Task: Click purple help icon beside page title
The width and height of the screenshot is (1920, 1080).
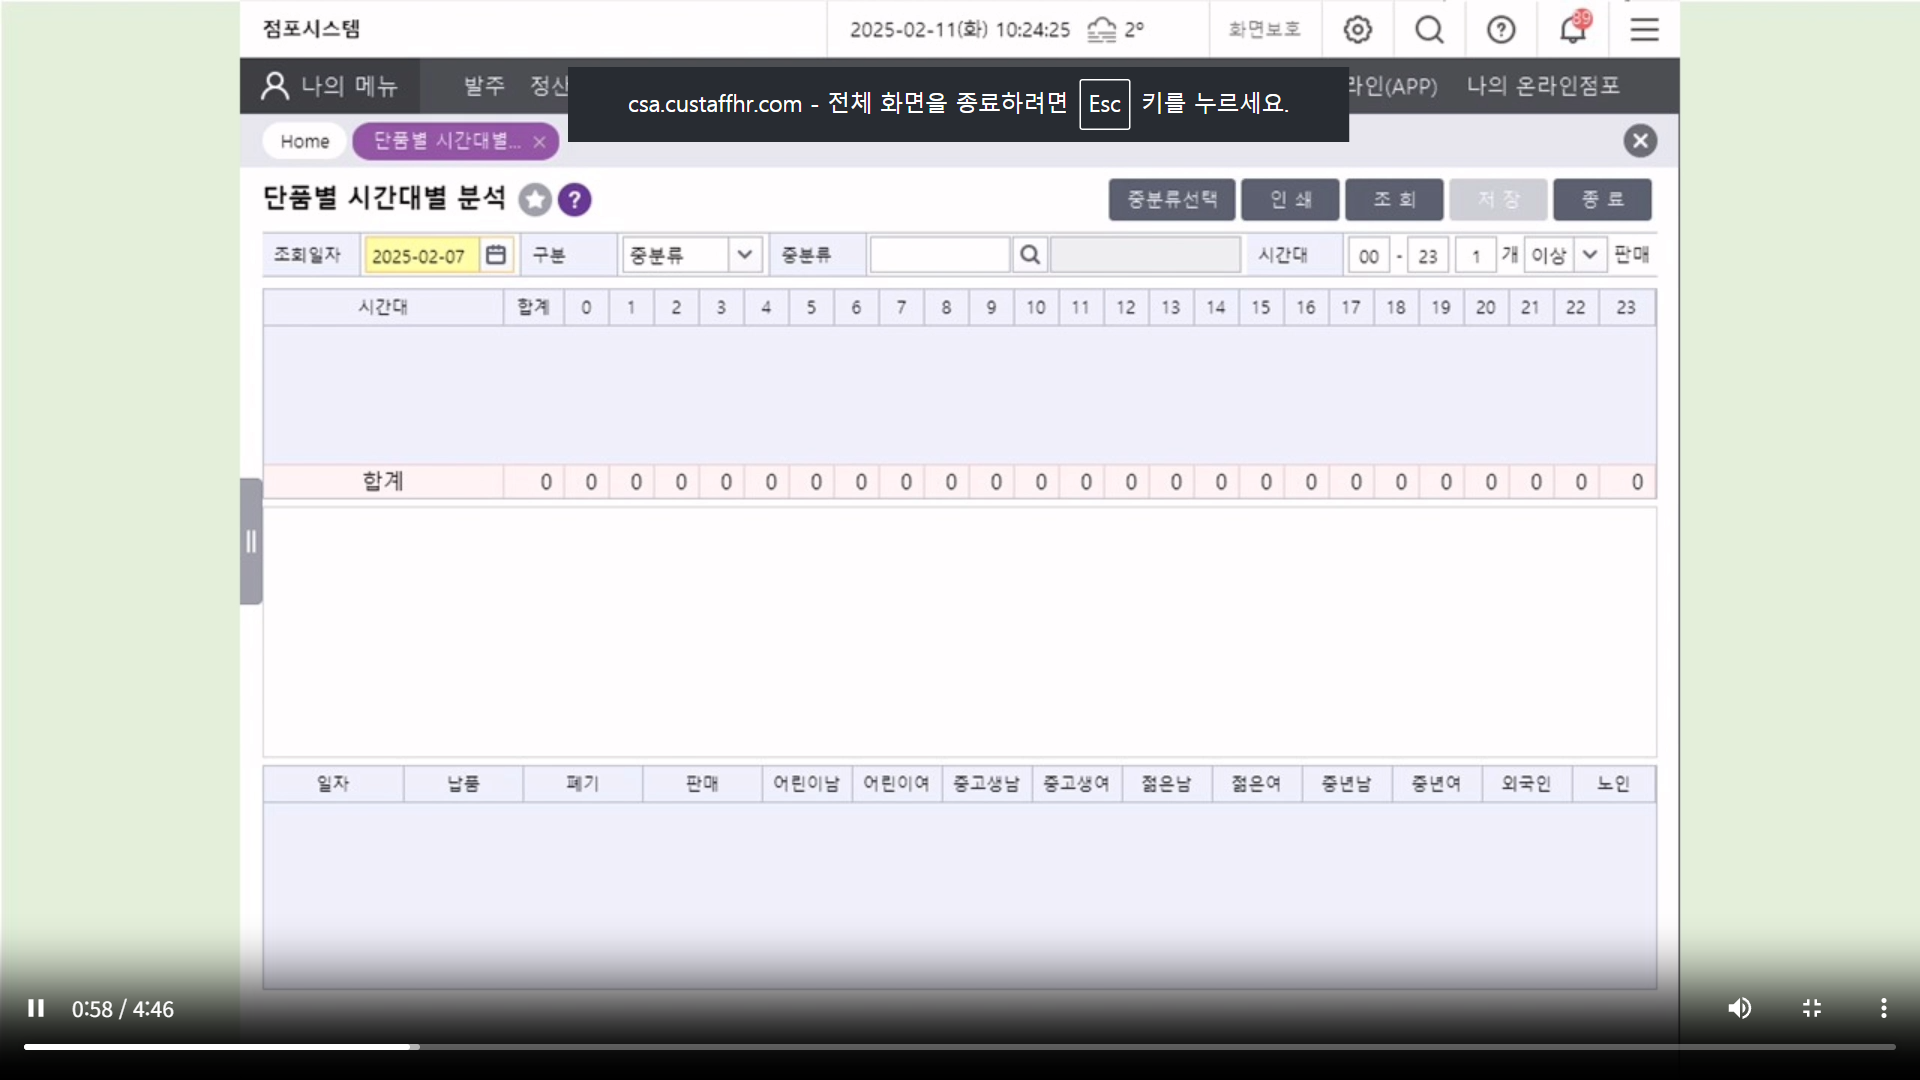Action: tap(574, 200)
